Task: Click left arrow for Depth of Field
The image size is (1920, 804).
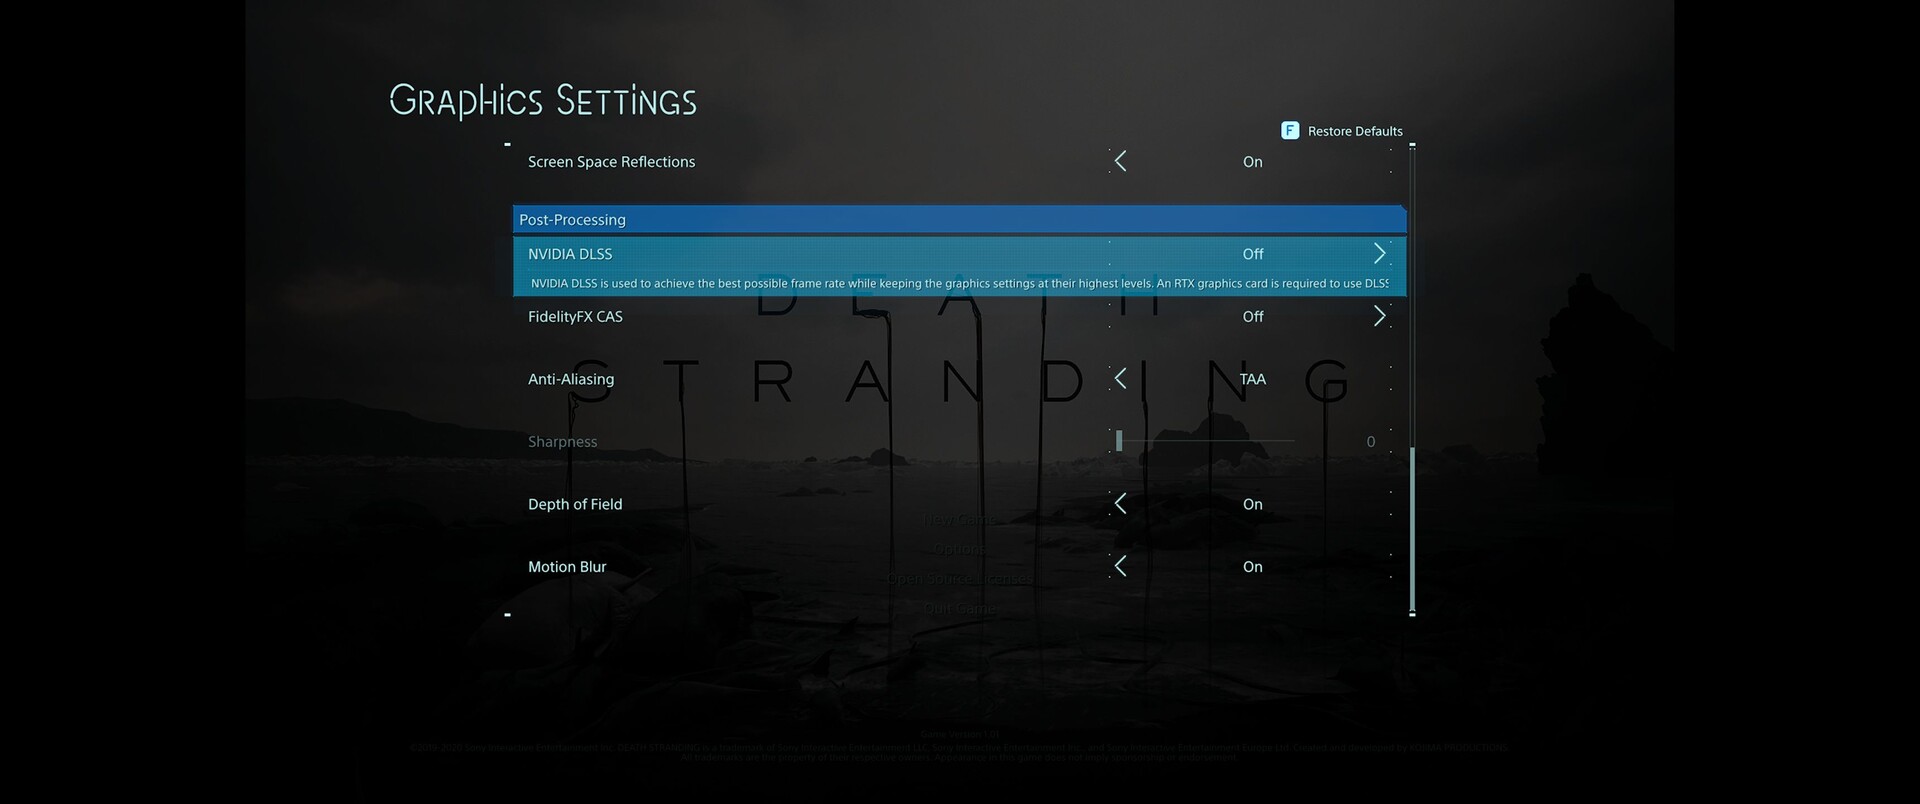Action: coord(1120,503)
